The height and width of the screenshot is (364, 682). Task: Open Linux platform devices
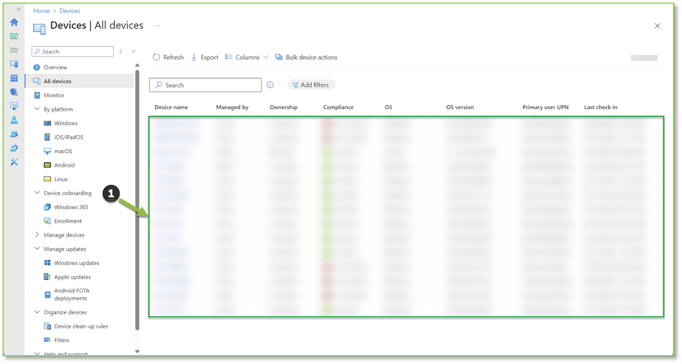click(61, 179)
